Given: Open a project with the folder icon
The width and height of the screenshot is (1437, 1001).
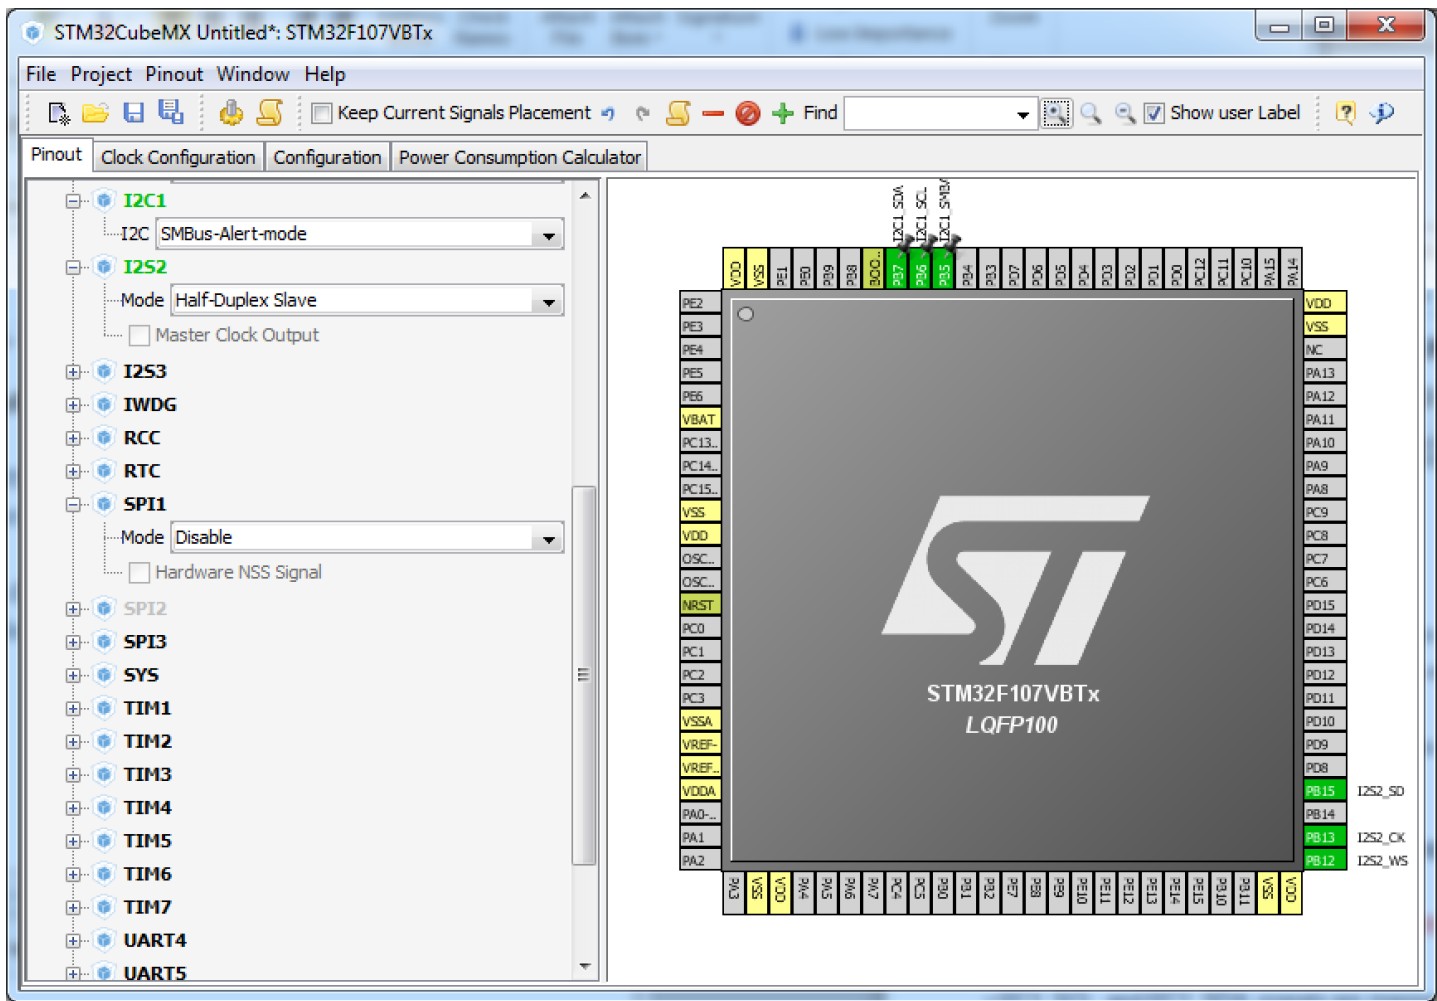Looking at the screenshot, I should tap(95, 113).
